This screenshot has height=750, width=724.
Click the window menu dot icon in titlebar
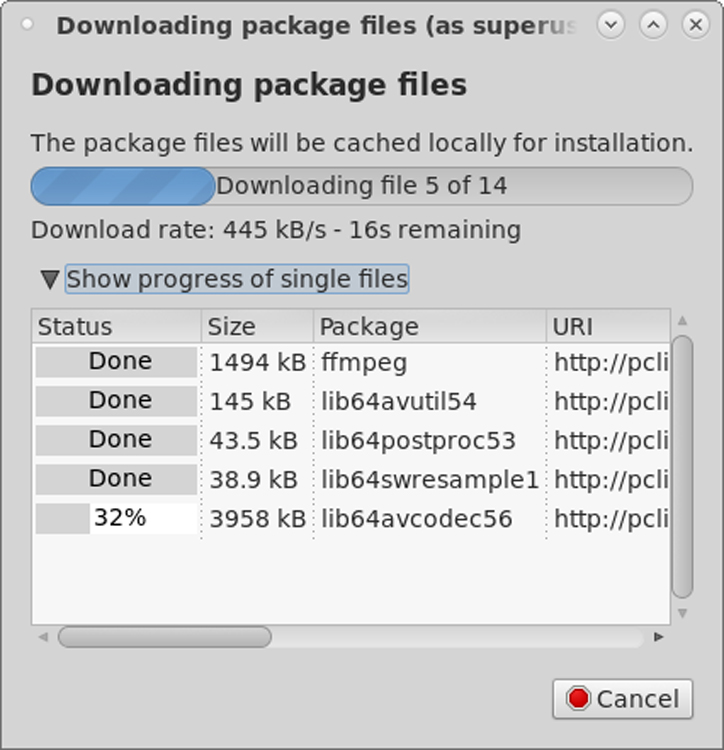click(27, 24)
